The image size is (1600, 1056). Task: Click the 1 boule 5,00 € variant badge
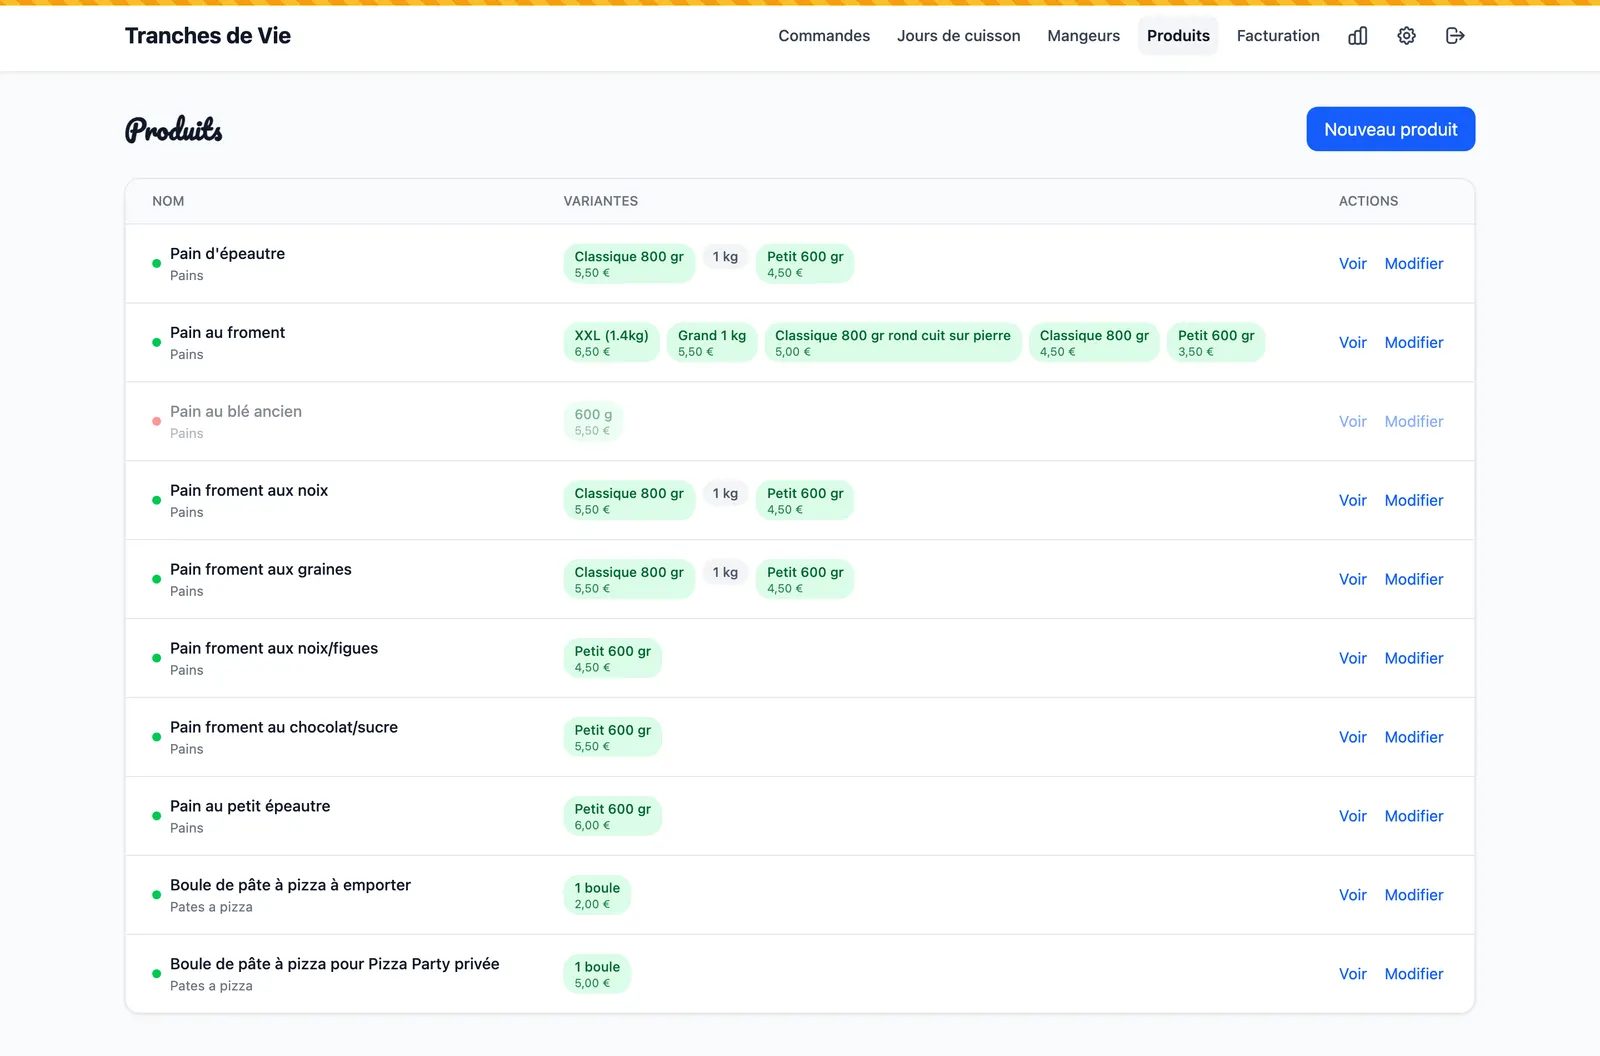597,975
